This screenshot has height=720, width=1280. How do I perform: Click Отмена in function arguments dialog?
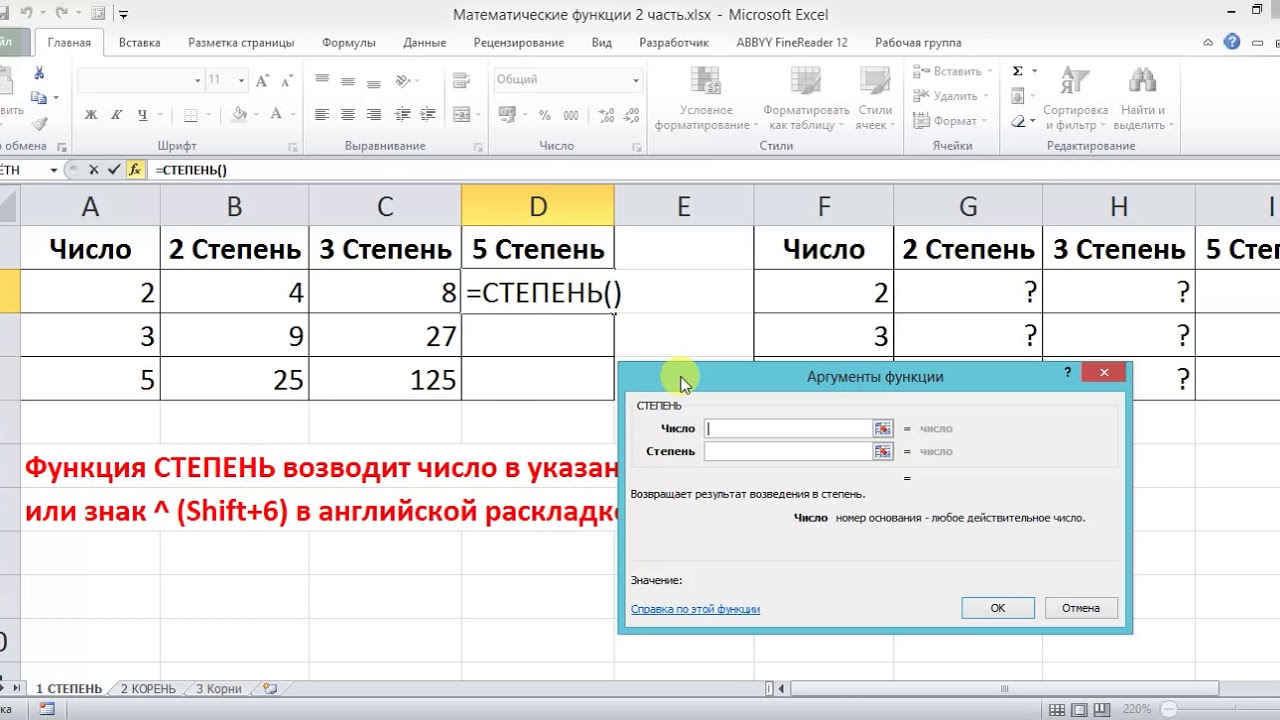[1081, 608]
